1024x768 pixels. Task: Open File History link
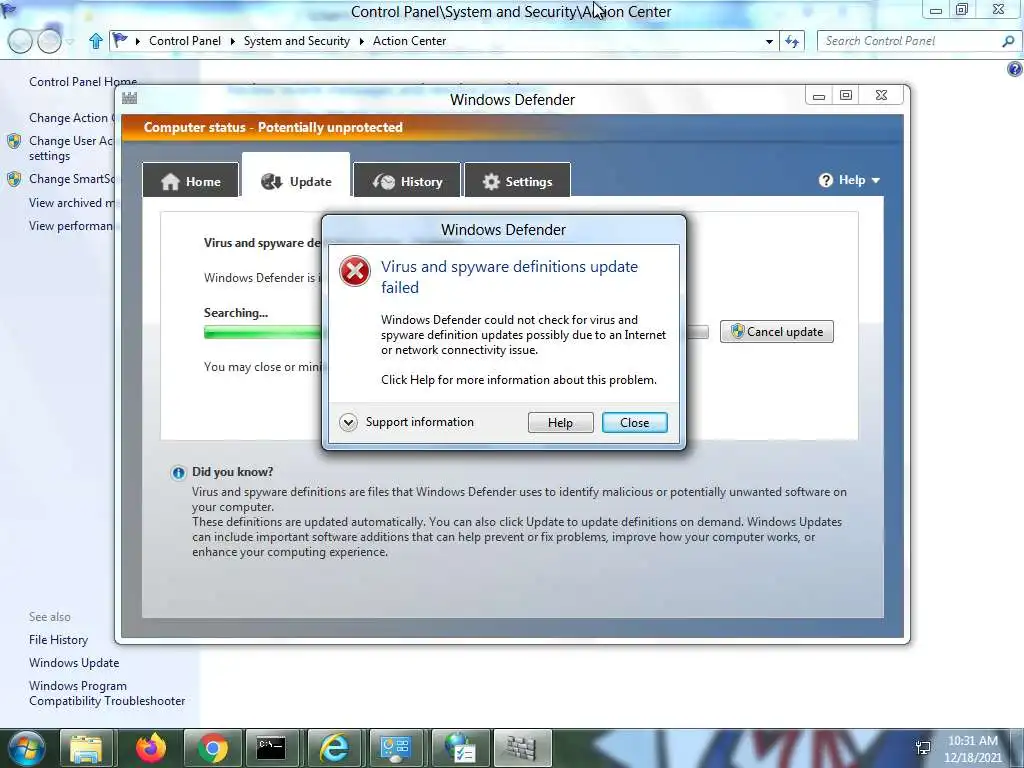point(58,640)
